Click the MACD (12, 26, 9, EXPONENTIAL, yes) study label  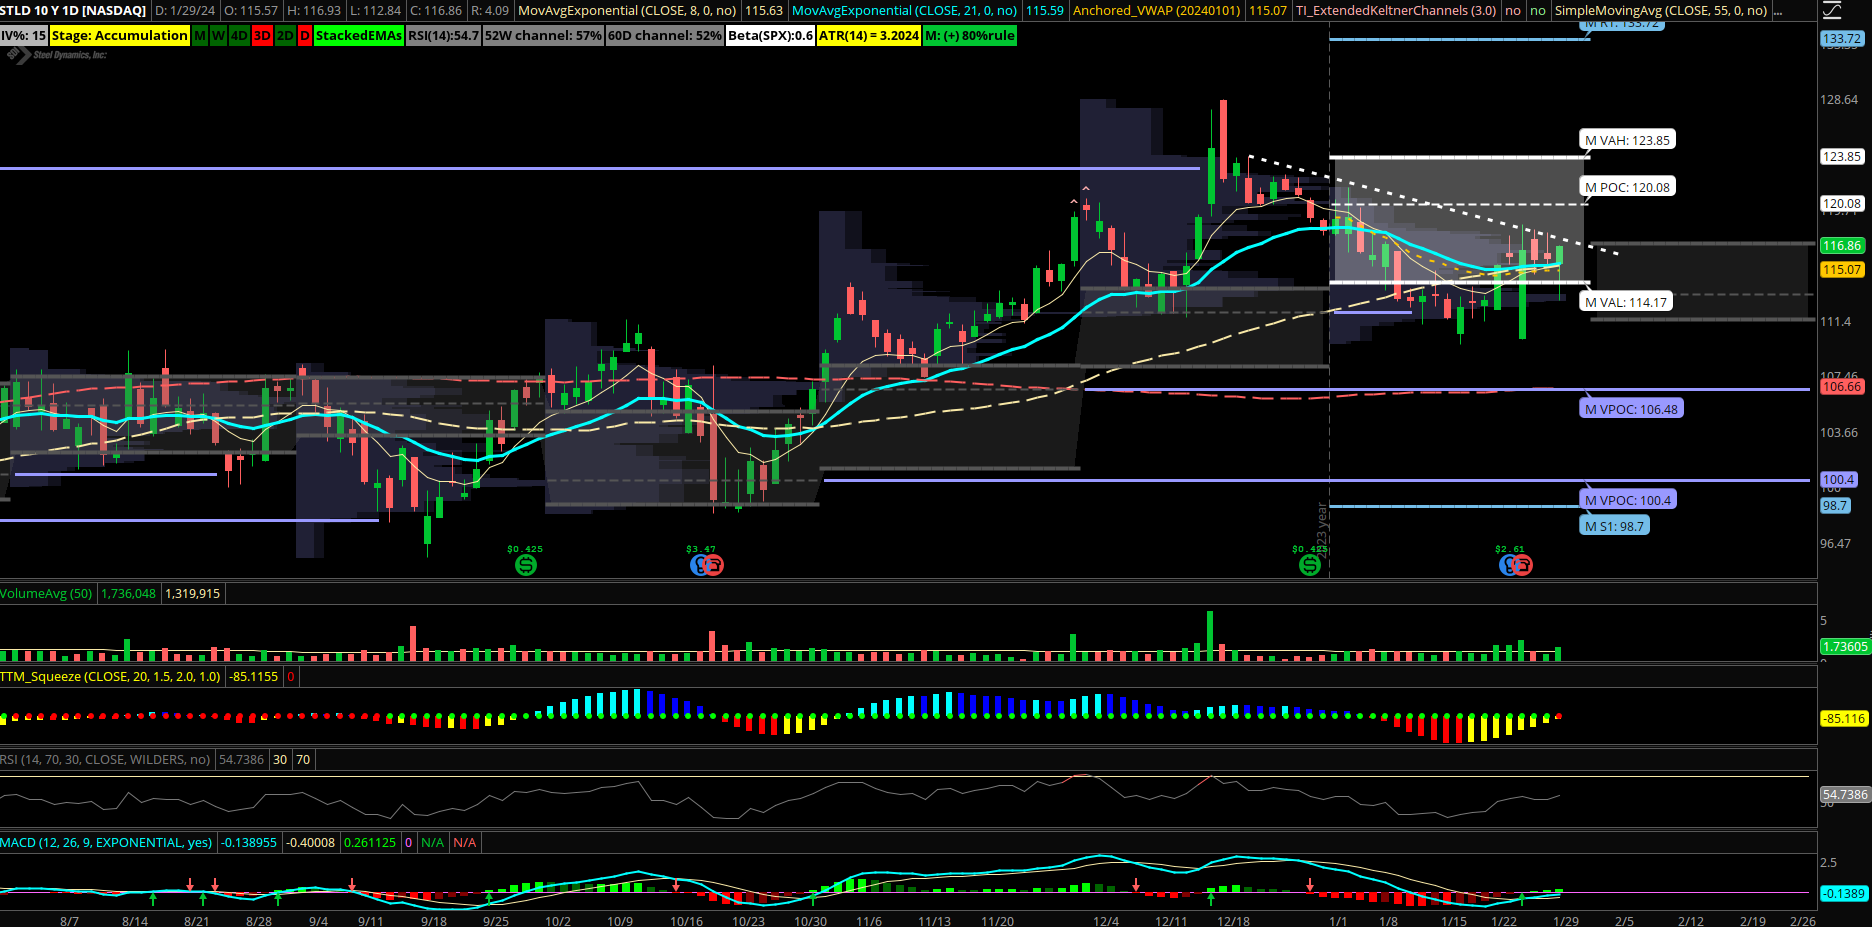[x=106, y=842]
